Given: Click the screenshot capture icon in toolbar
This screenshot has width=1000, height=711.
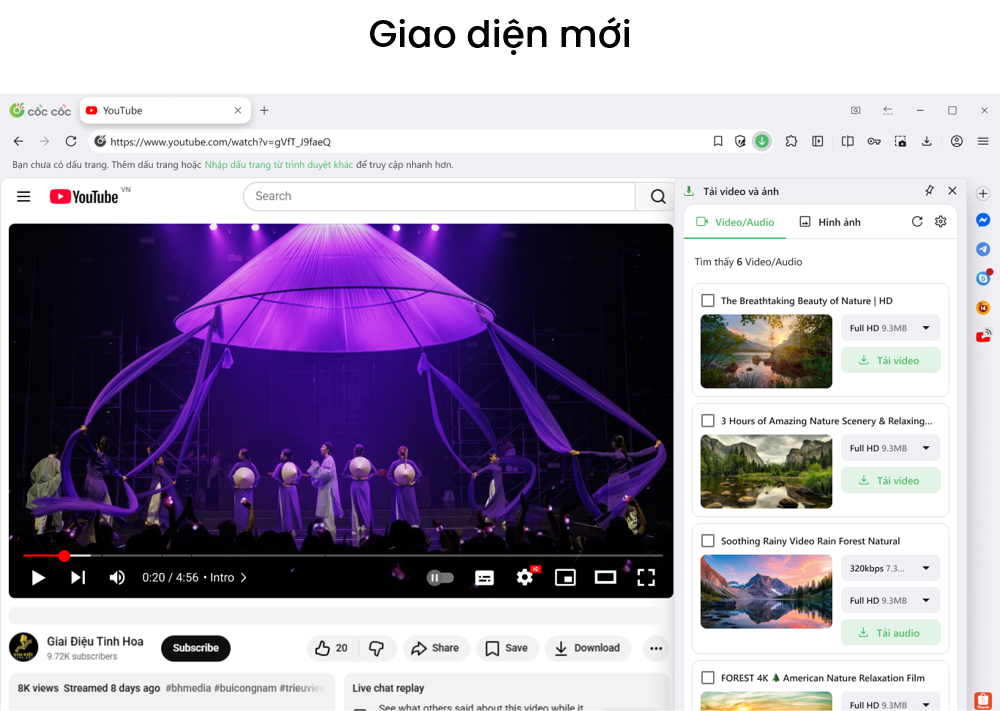Looking at the screenshot, I should 901,142.
